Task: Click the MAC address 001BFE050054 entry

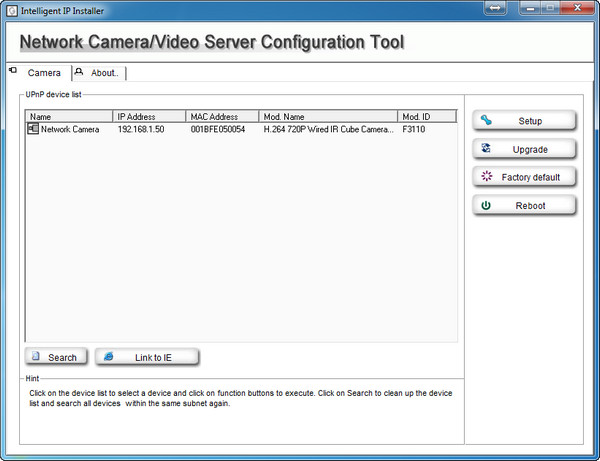Action: 217,129
